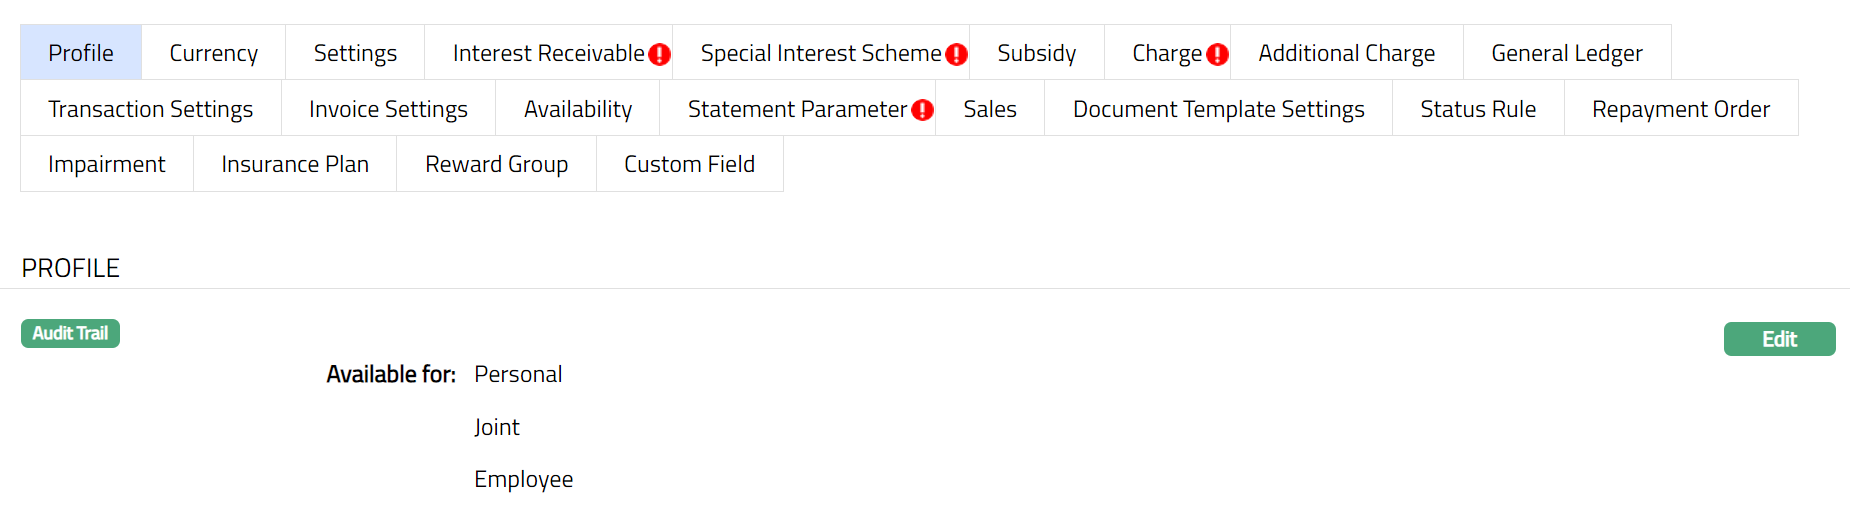Image resolution: width=1850 pixels, height=513 pixels.
Task: Select the Insurance Plan tab
Action: pos(295,164)
